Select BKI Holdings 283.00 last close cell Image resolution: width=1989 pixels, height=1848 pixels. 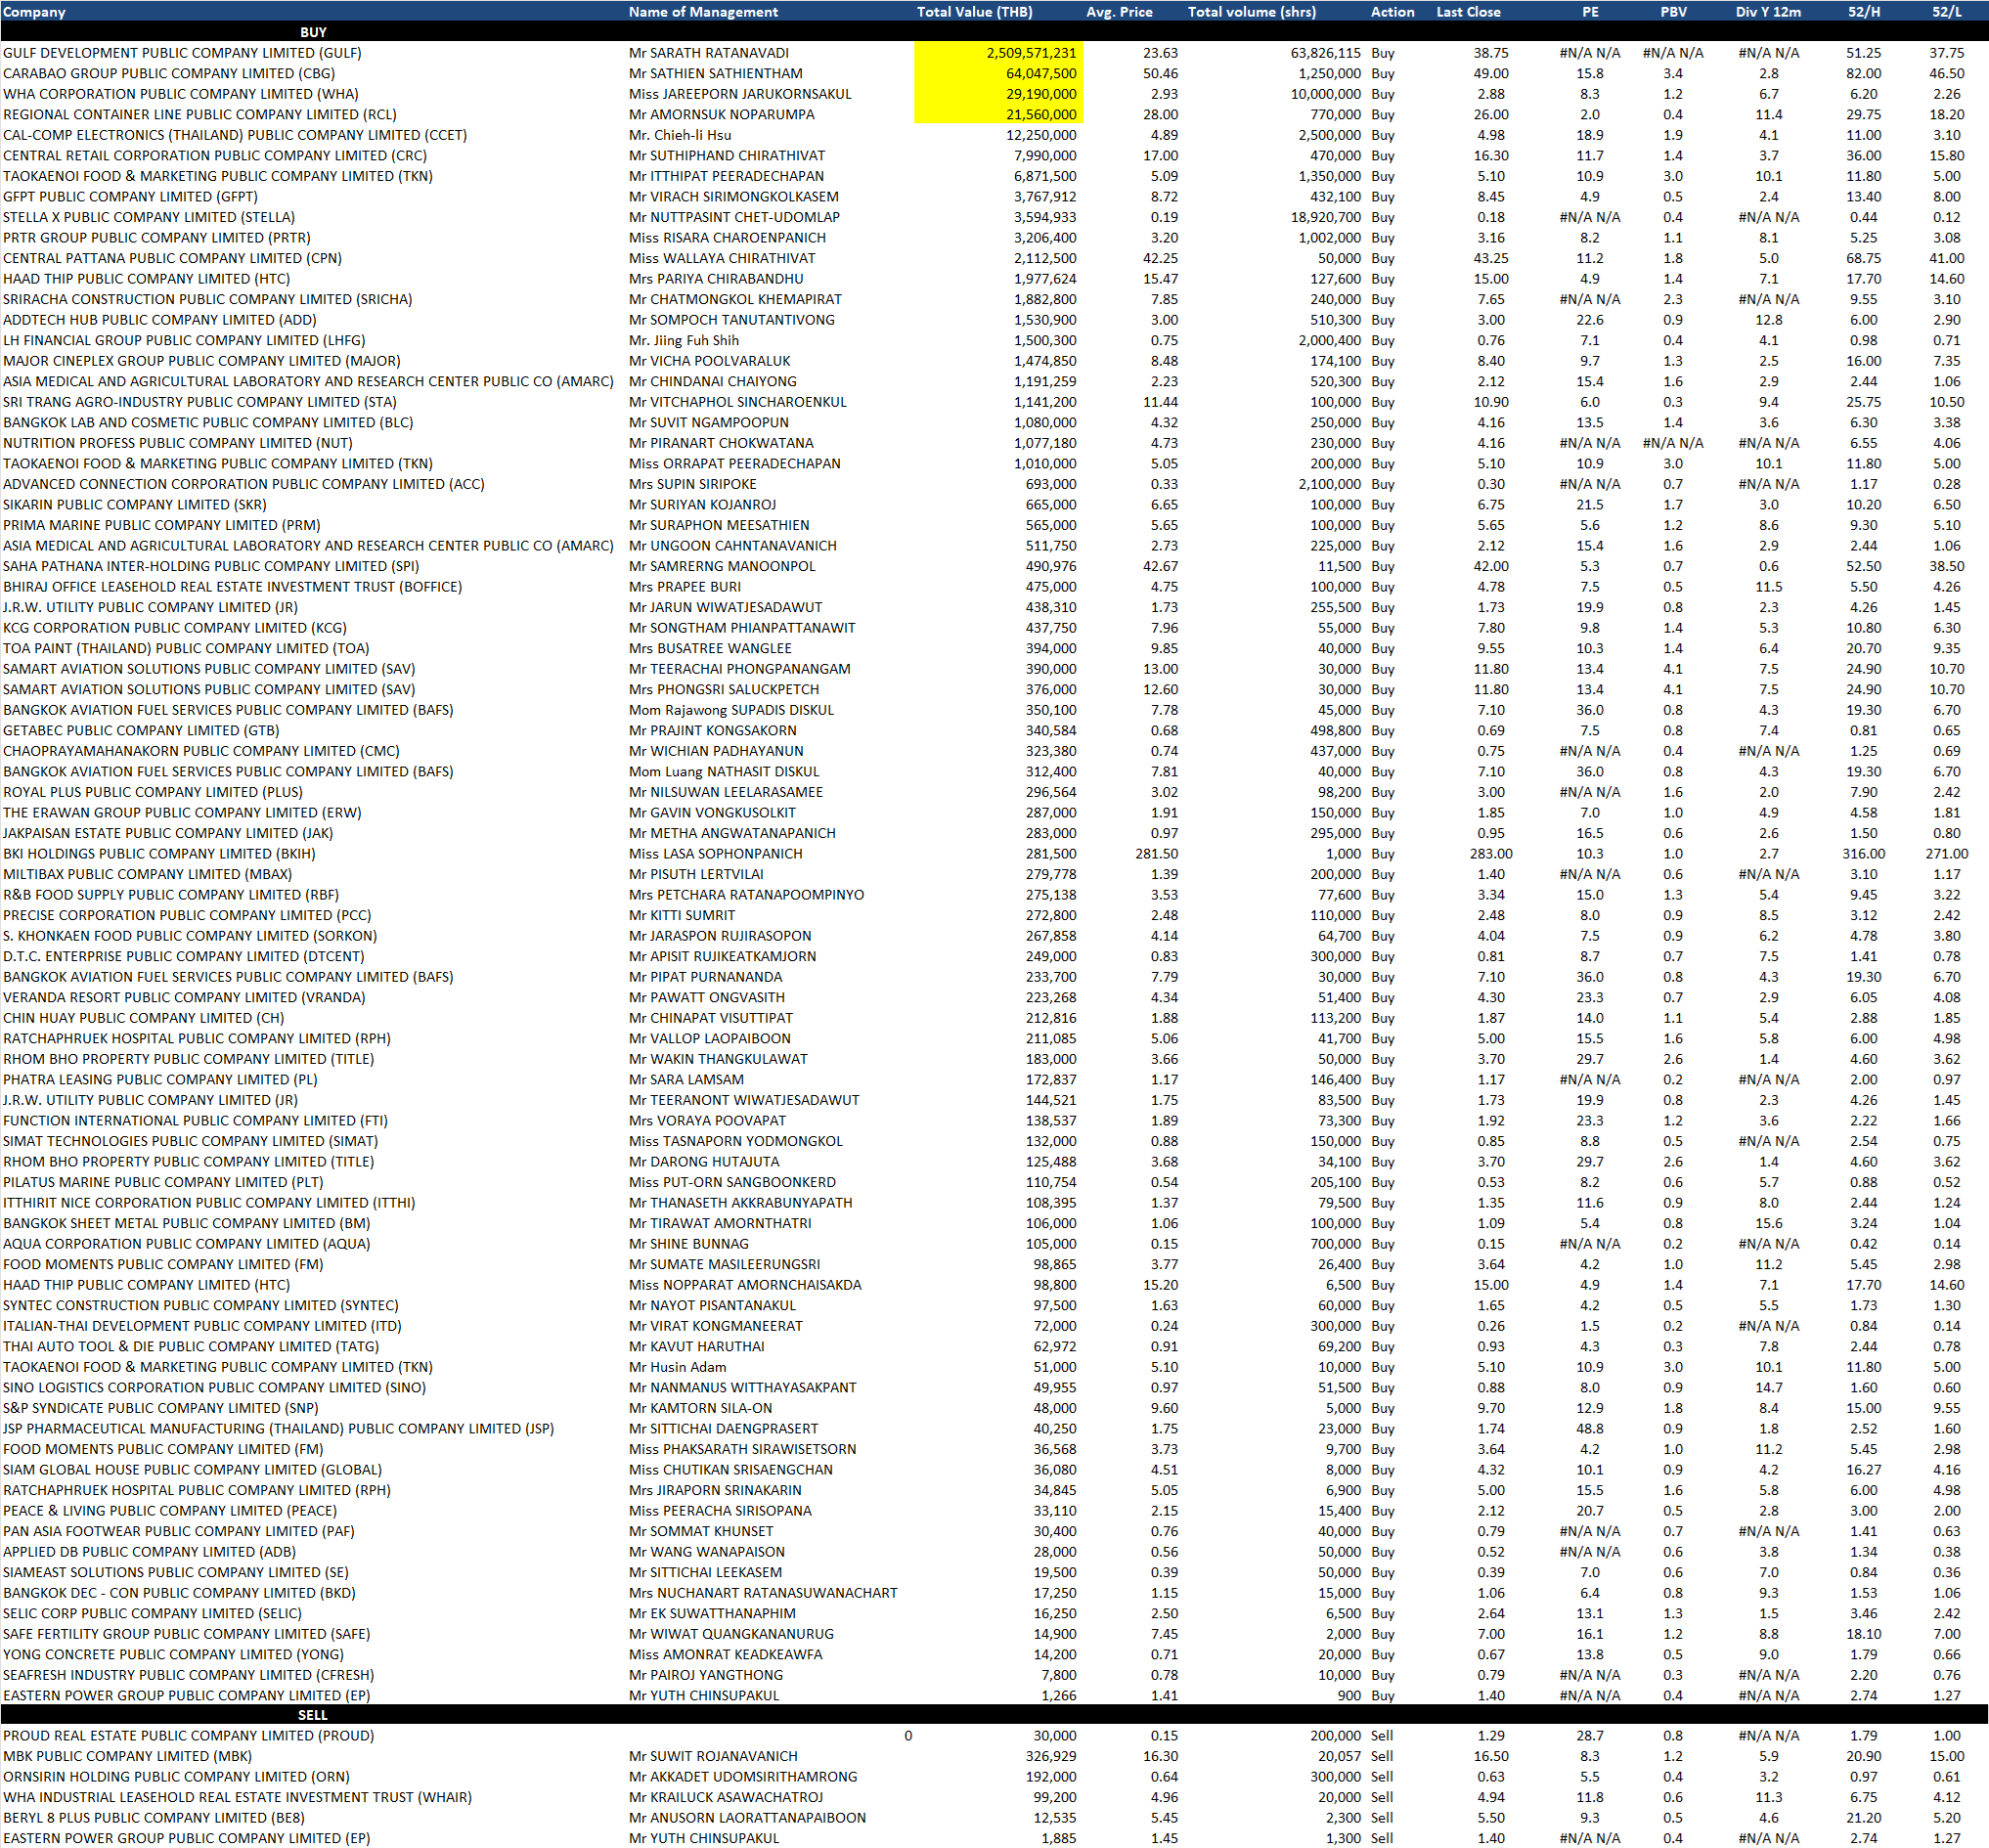(1490, 854)
